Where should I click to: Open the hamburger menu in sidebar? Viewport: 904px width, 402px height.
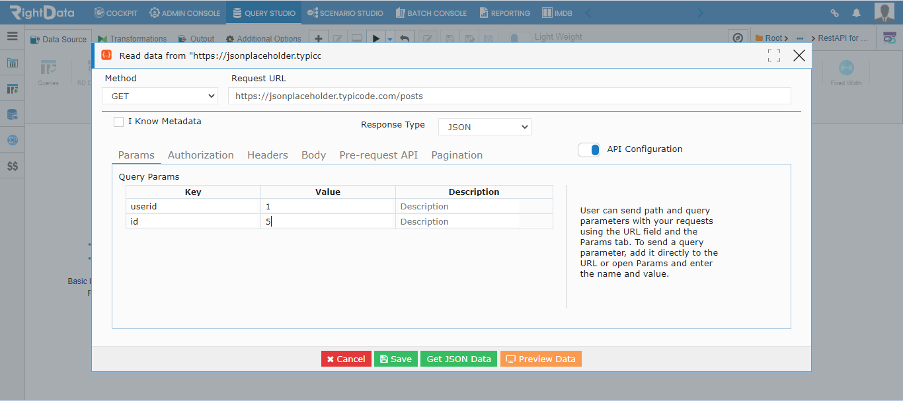12,36
